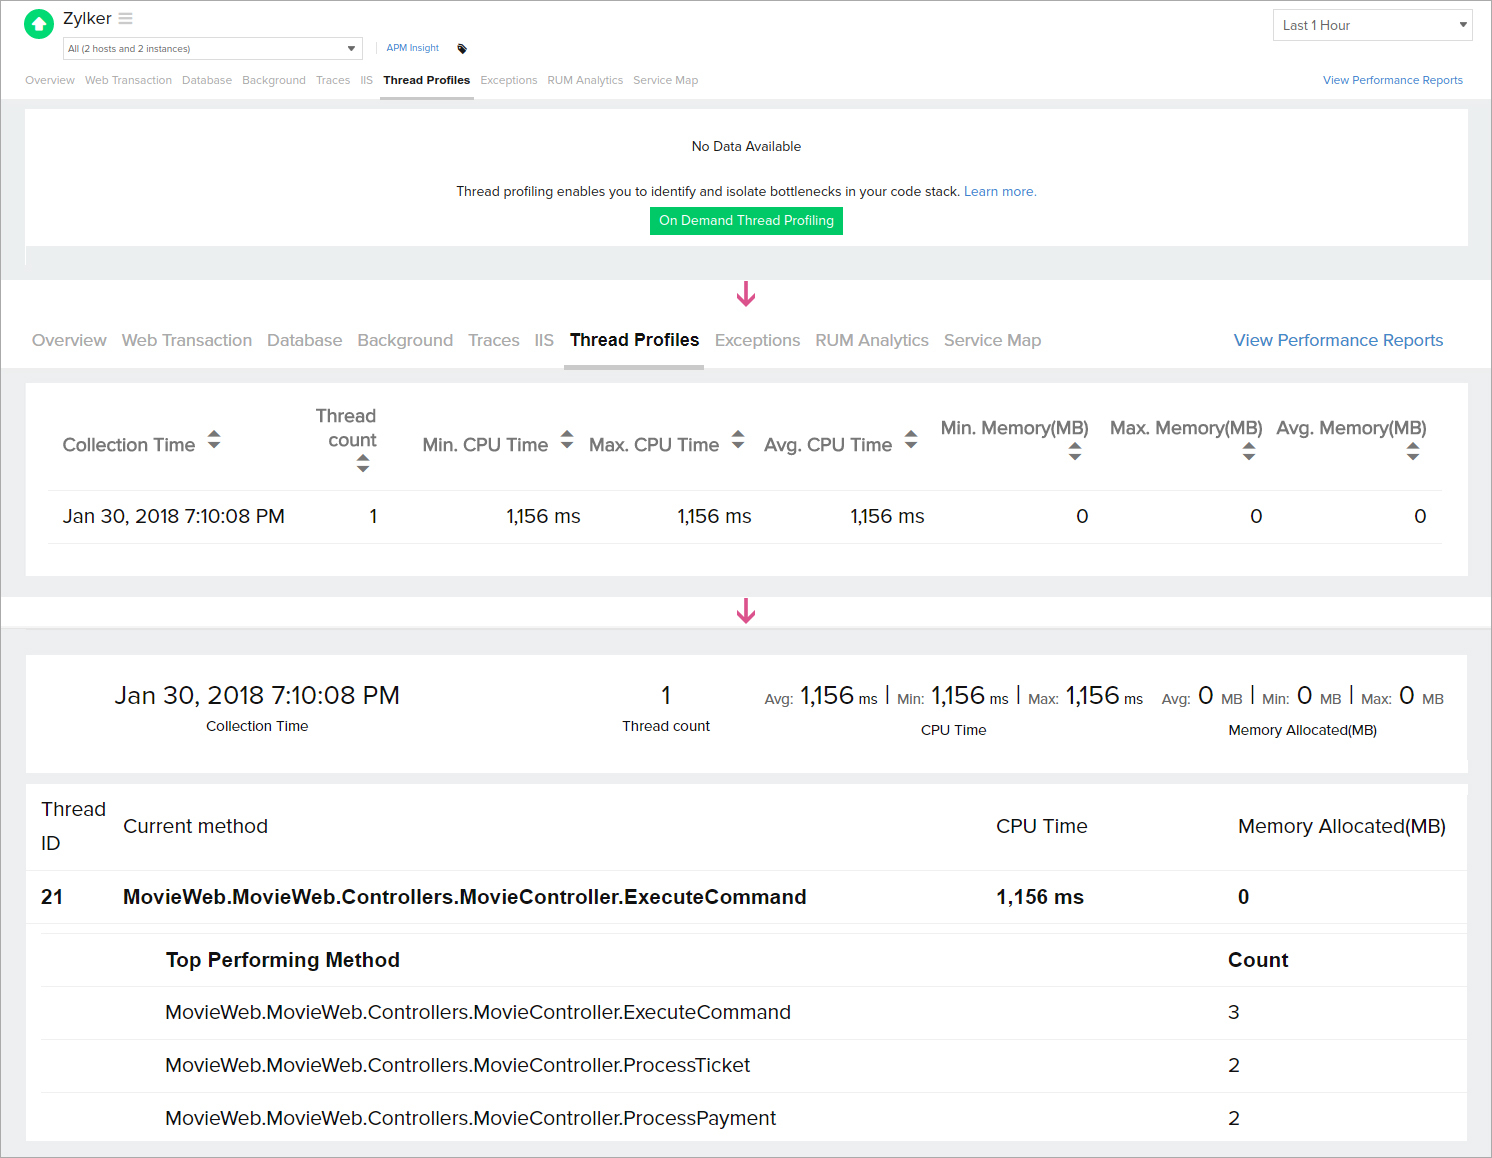Switch to Web Transaction tab in top navigation
This screenshot has height=1158, width=1492.
pyautogui.click(x=128, y=80)
